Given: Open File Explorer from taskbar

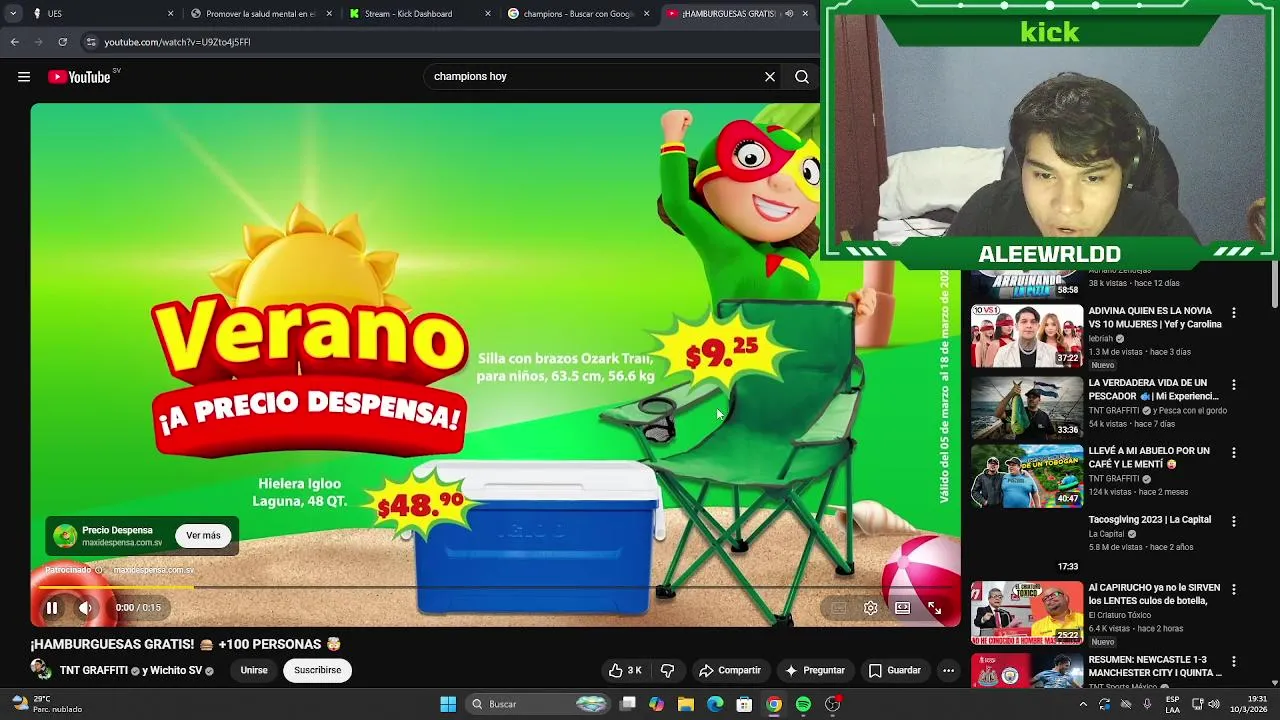Looking at the screenshot, I should pos(686,704).
